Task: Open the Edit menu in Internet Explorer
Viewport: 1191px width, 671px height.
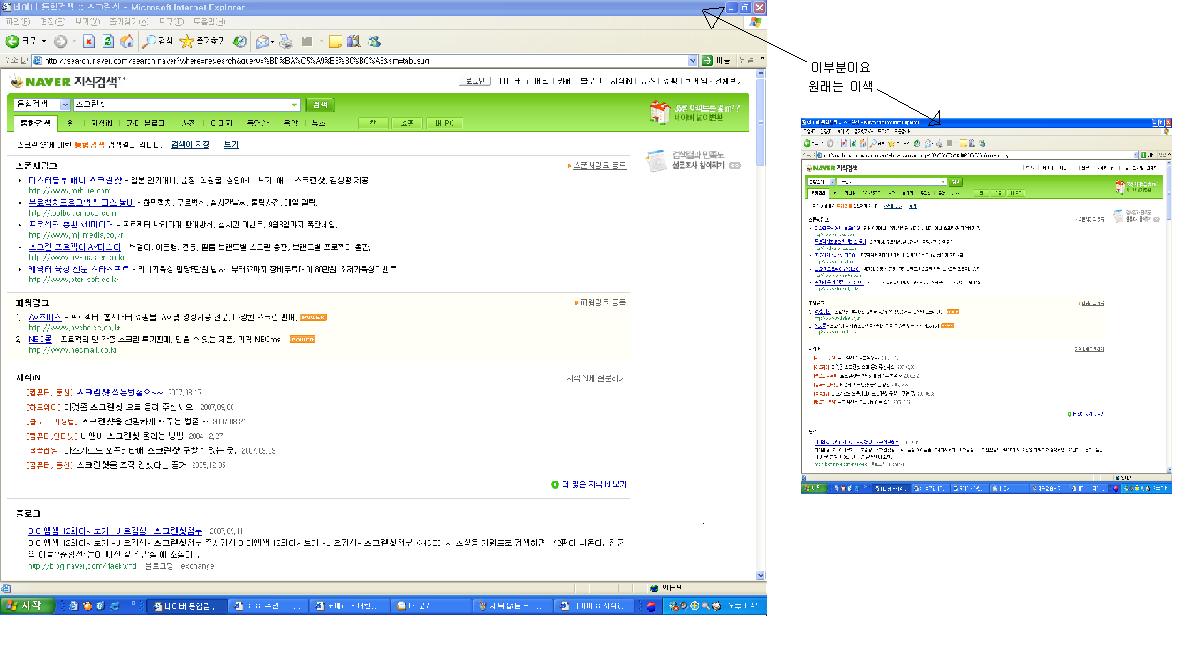Action: point(52,22)
